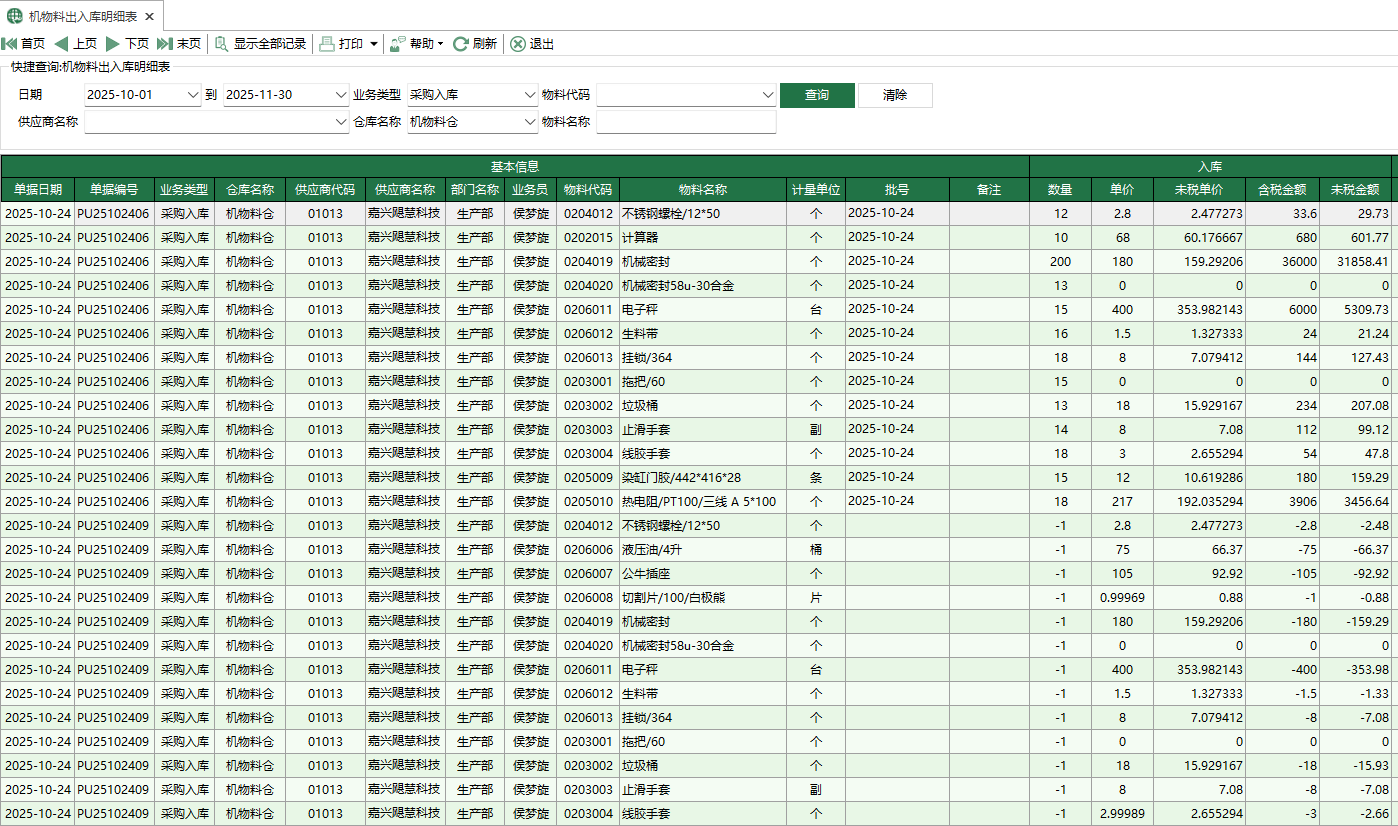This screenshot has height=826, width=1398.
Task: Open the 仓库名称 dropdown
Action: tap(530, 122)
